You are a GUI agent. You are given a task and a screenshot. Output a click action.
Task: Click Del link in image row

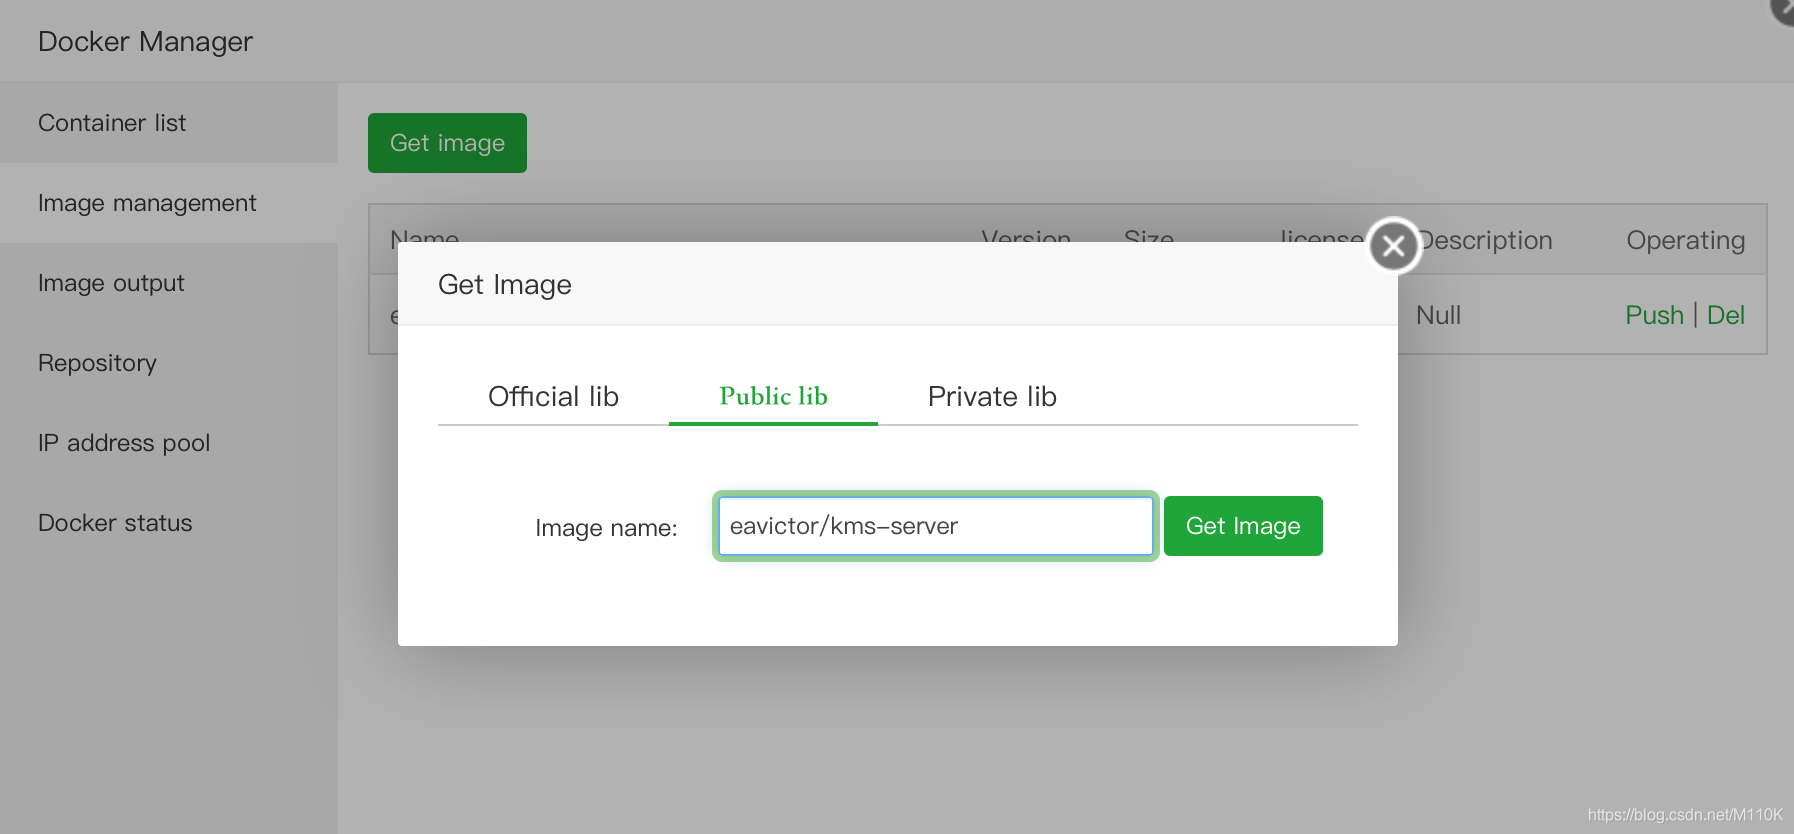pyautogui.click(x=1725, y=315)
